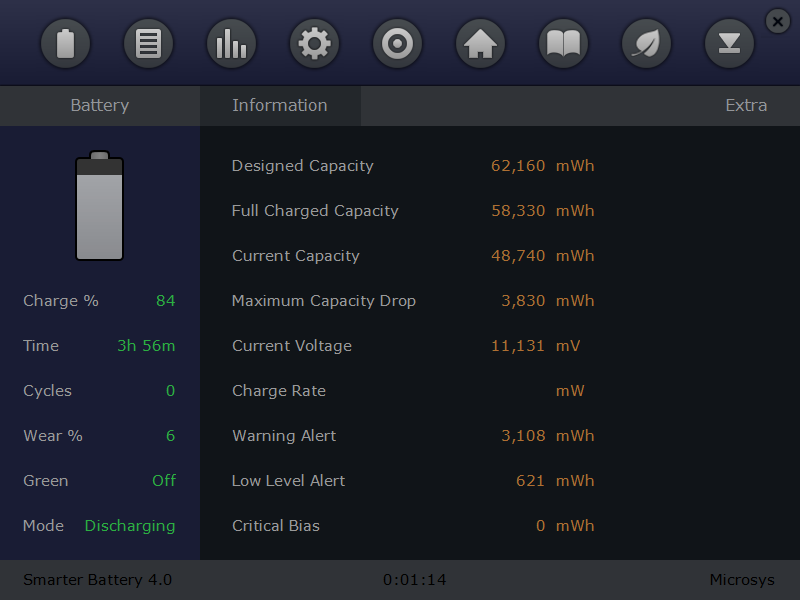Show the bar chart statistics icon

(232, 43)
